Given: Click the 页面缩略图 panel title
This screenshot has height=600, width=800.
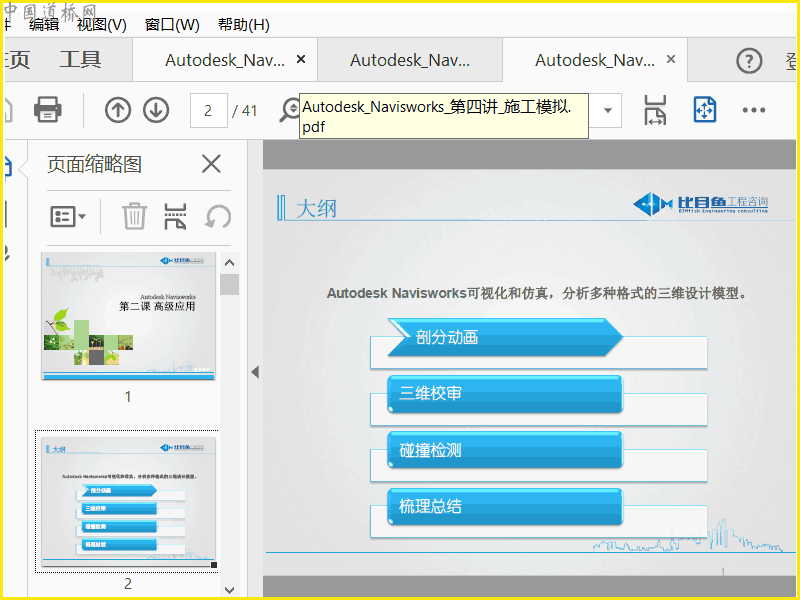Looking at the screenshot, I should [x=94, y=164].
